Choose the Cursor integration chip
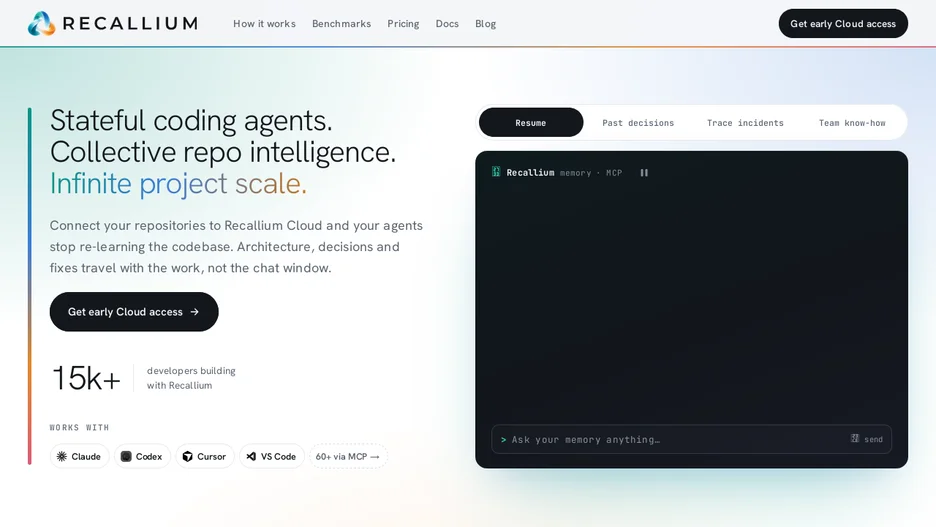This screenshot has width=936, height=527. coord(204,456)
